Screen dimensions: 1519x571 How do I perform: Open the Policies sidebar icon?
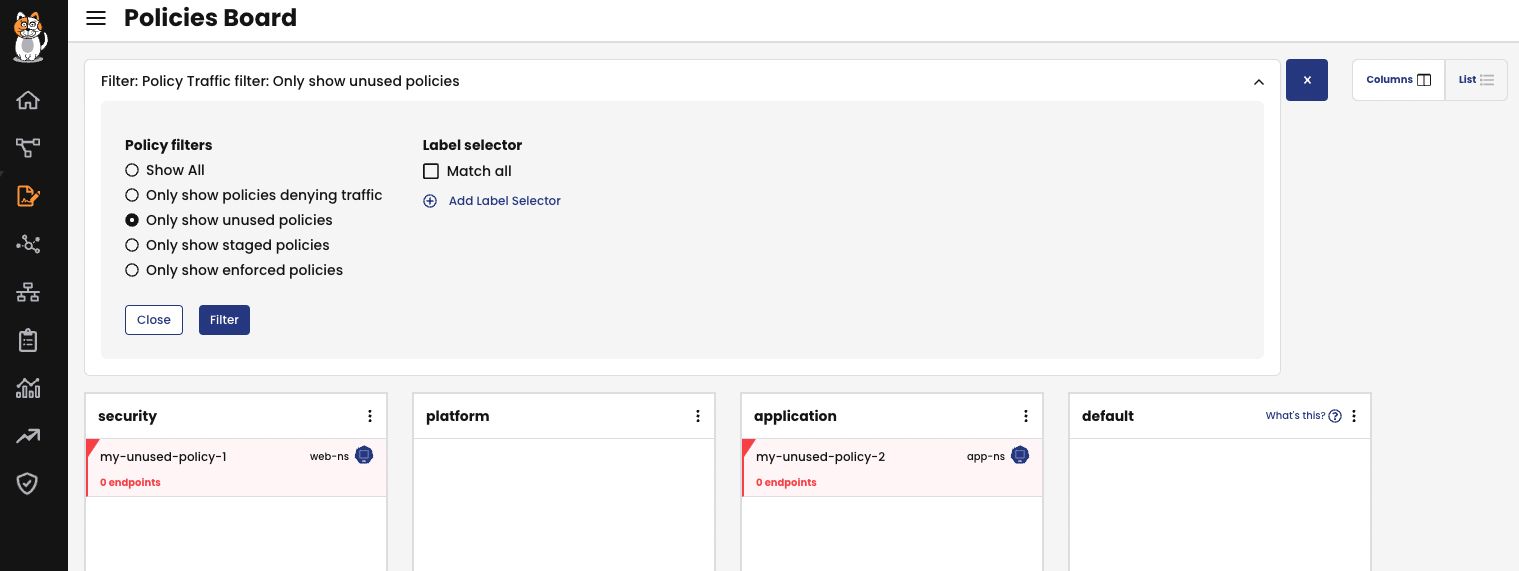(28, 196)
